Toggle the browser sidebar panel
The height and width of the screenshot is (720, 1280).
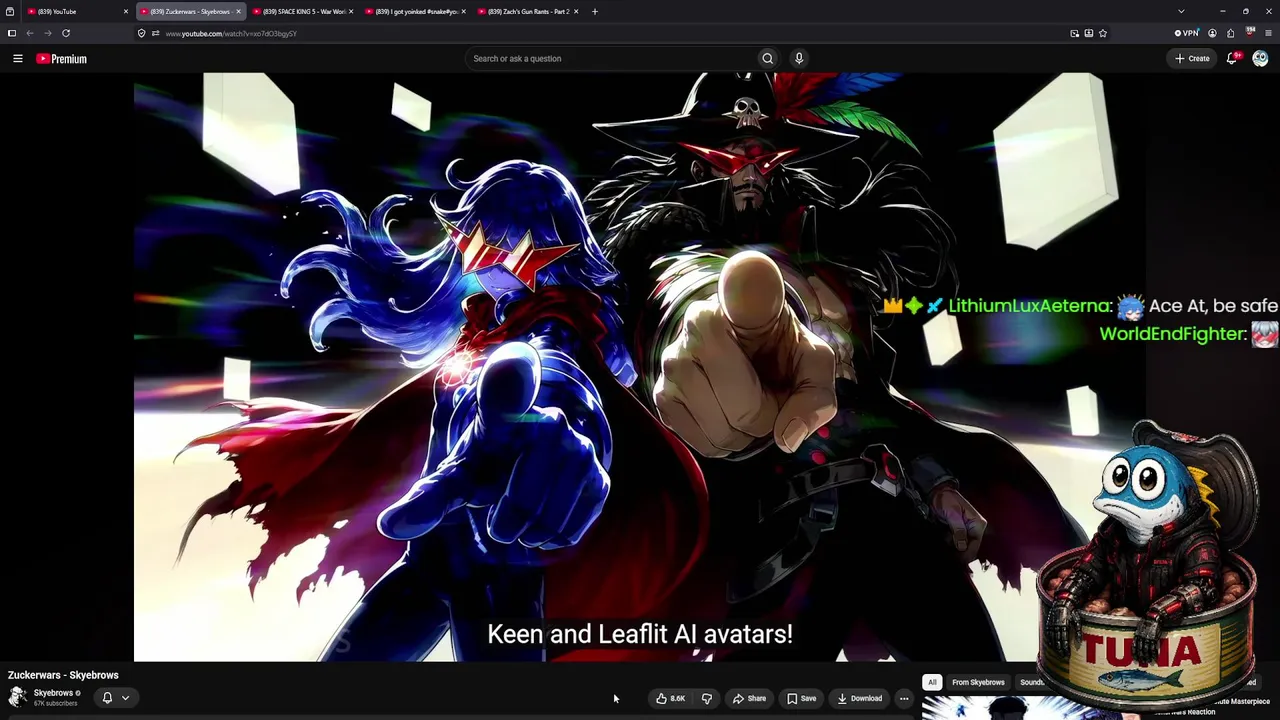pos(12,33)
